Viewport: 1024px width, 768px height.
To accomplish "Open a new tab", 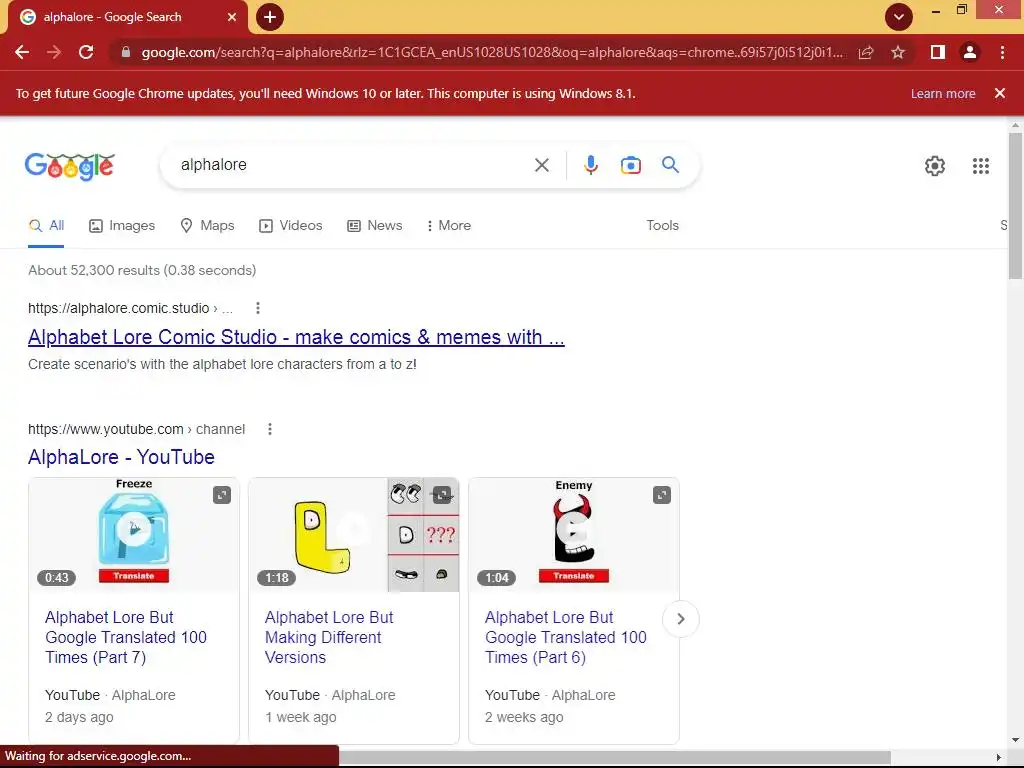I will [x=270, y=17].
